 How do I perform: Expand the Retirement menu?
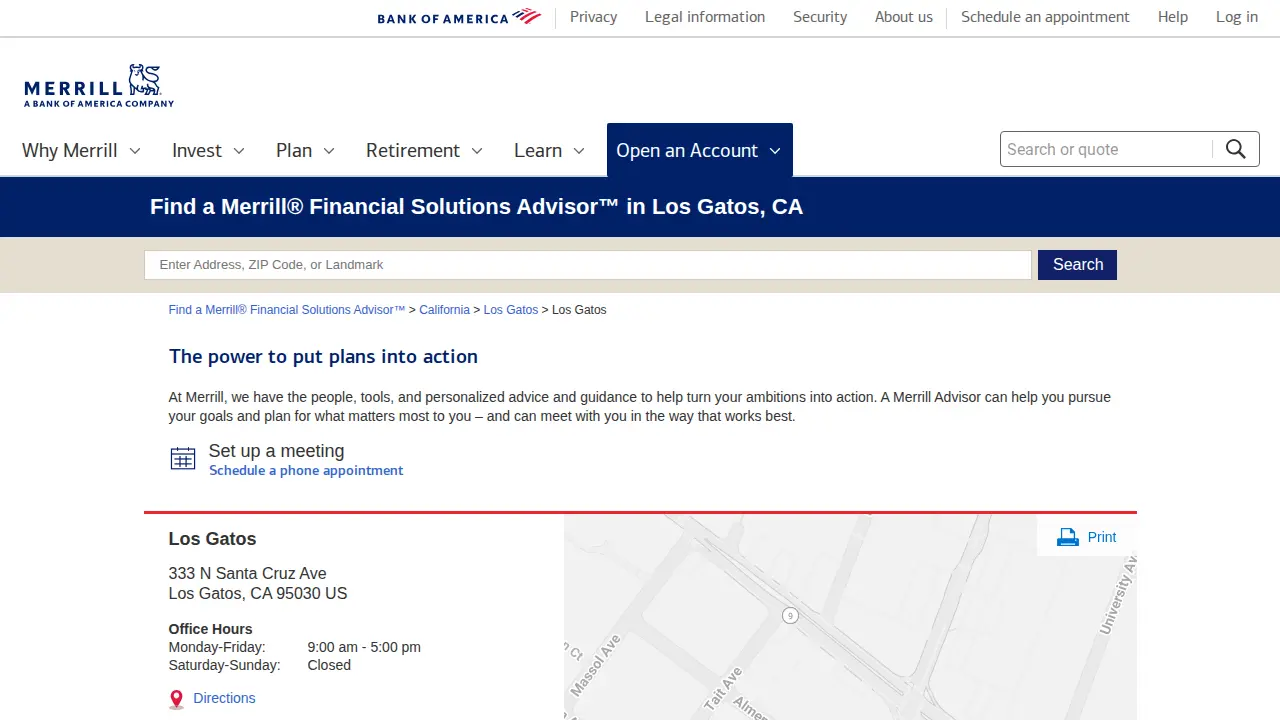click(x=424, y=150)
